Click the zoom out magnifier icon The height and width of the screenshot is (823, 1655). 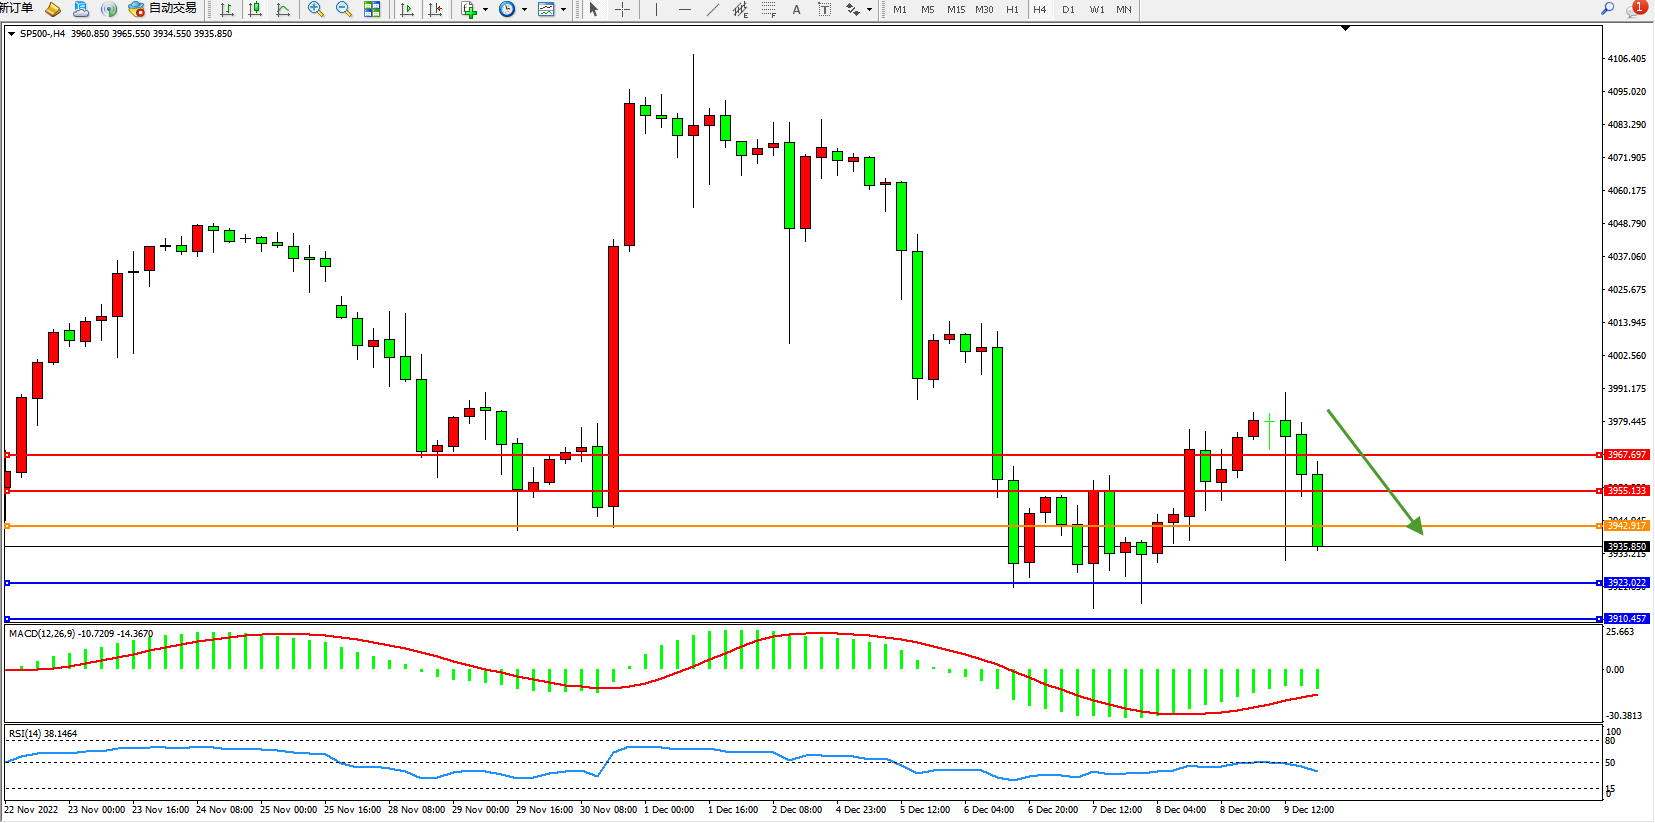[344, 9]
